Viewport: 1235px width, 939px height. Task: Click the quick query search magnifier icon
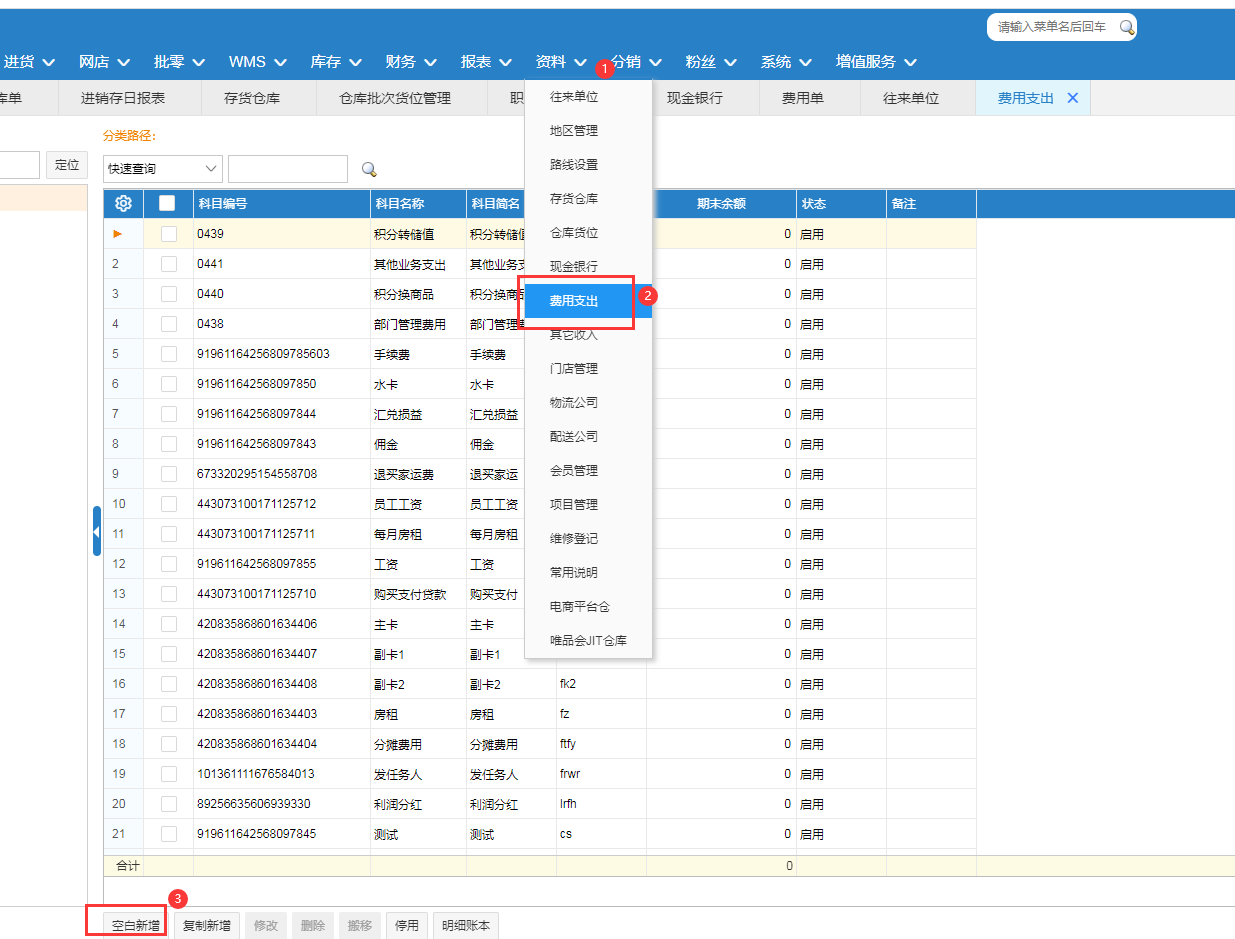pyautogui.click(x=369, y=169)
